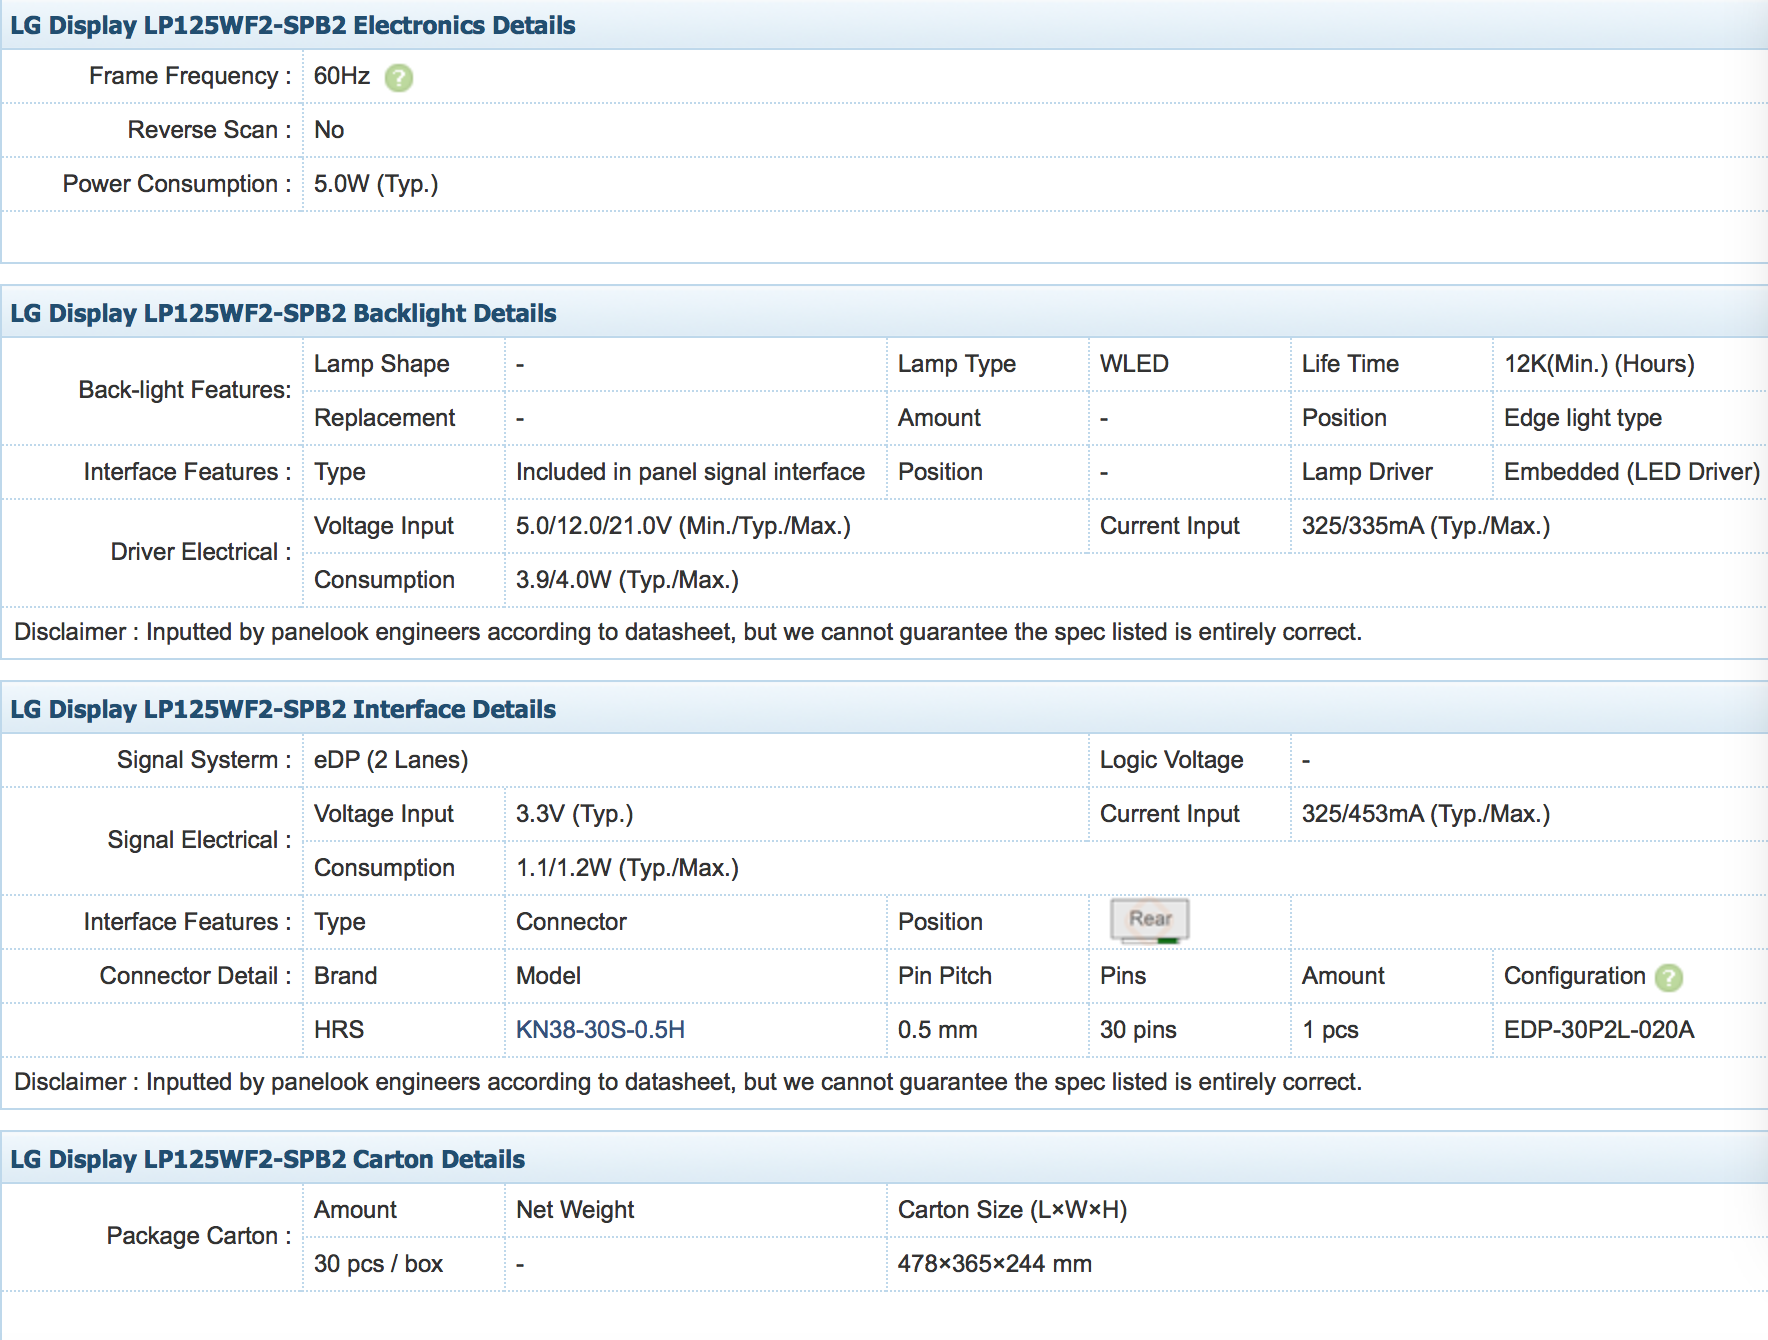Click Included in panel signal interface text
This screenshot has height=1340, width=1768.
click(x=690, y=472)
